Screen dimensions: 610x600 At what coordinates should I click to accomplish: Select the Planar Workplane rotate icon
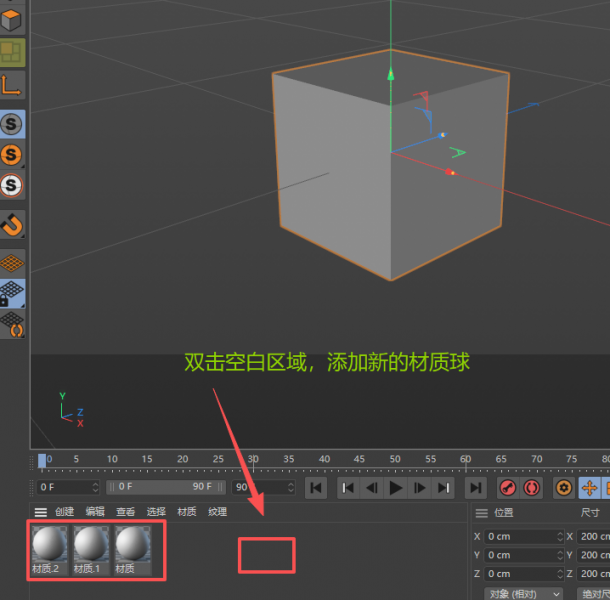(x=12, y=324)
